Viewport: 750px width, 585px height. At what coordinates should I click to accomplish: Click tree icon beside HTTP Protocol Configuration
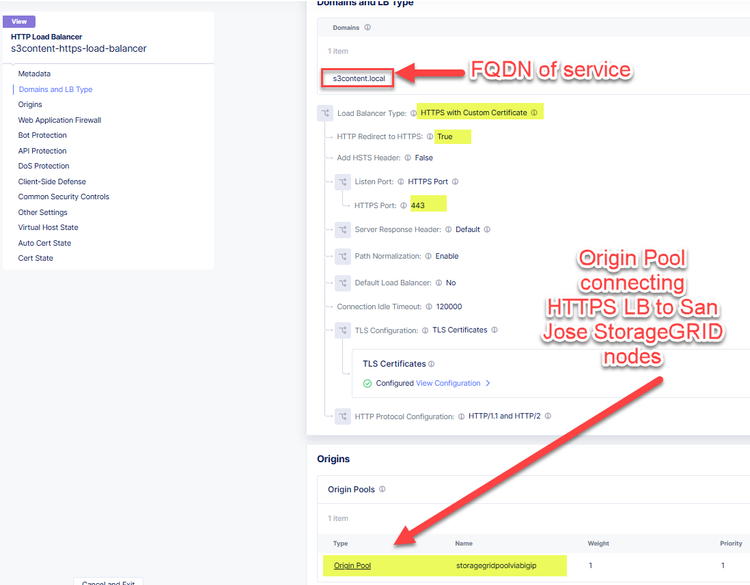point(343,417)
